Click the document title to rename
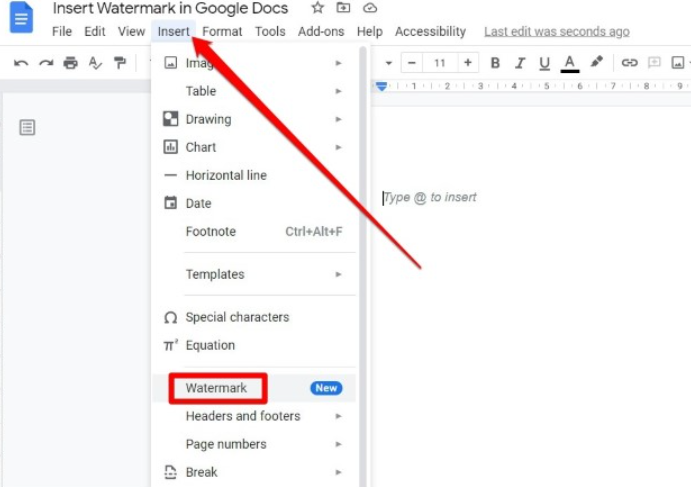Image resolution: width=691 pixels, height=487 pixels. coord(170,8)
